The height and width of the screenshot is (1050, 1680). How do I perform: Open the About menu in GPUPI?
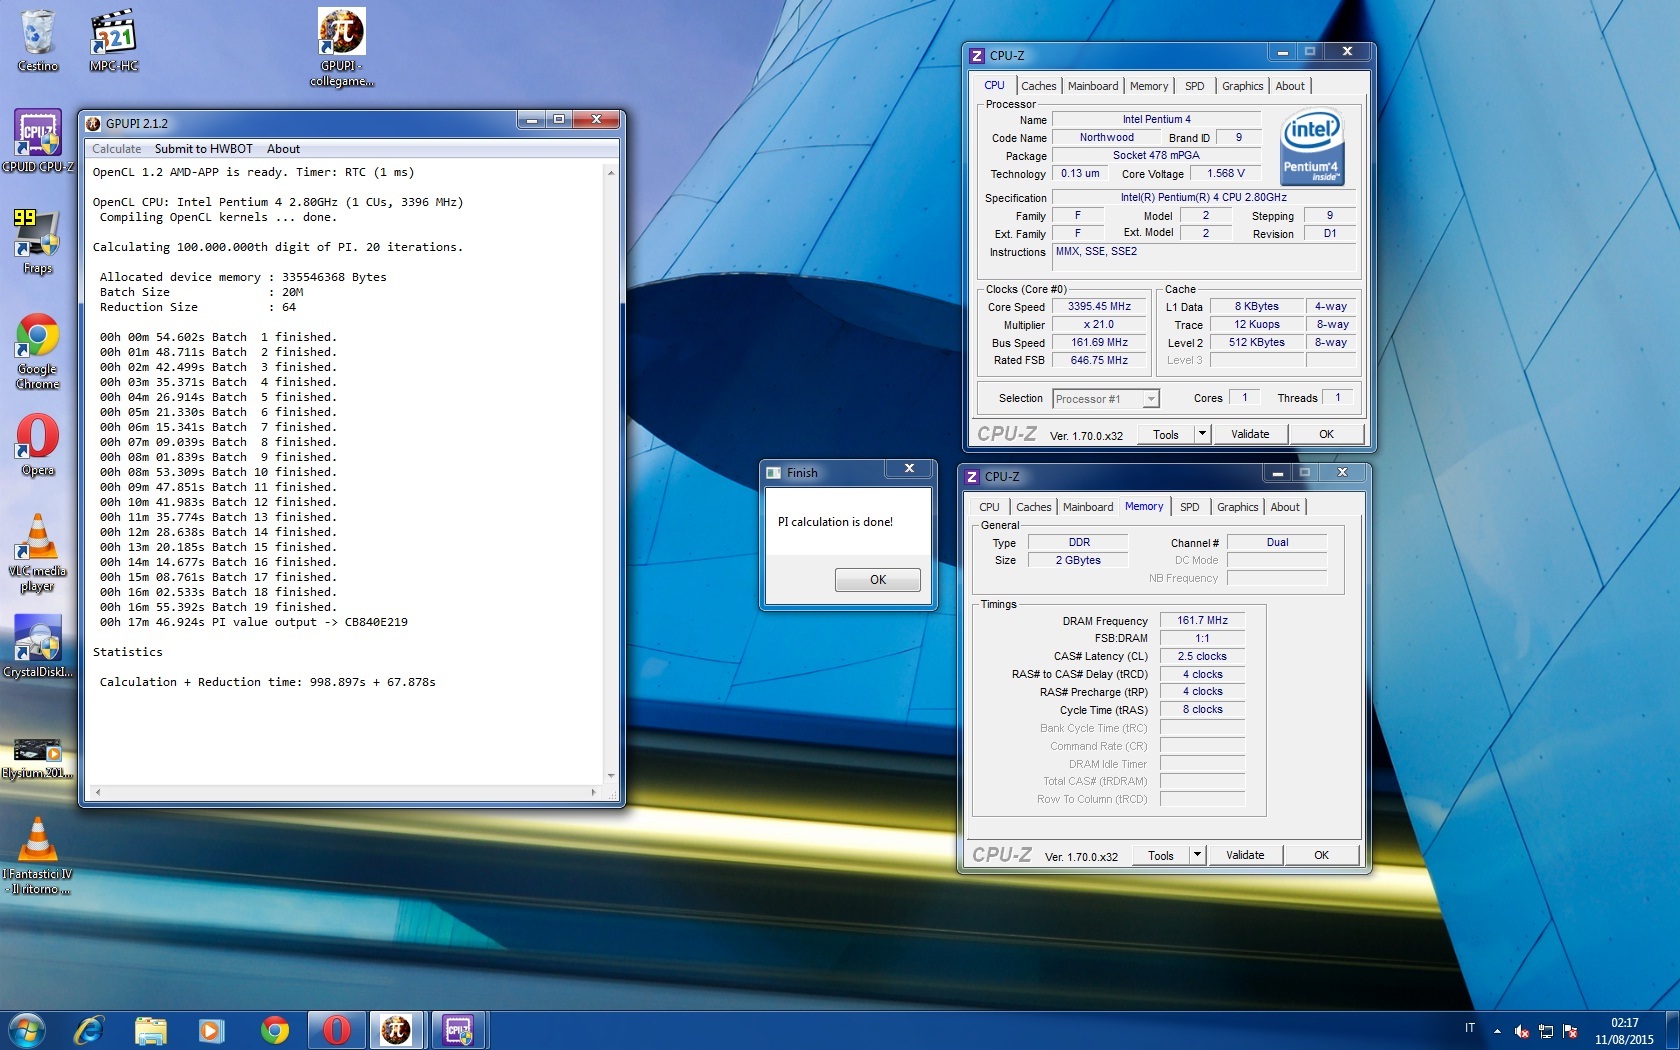(x=283, y=149)
